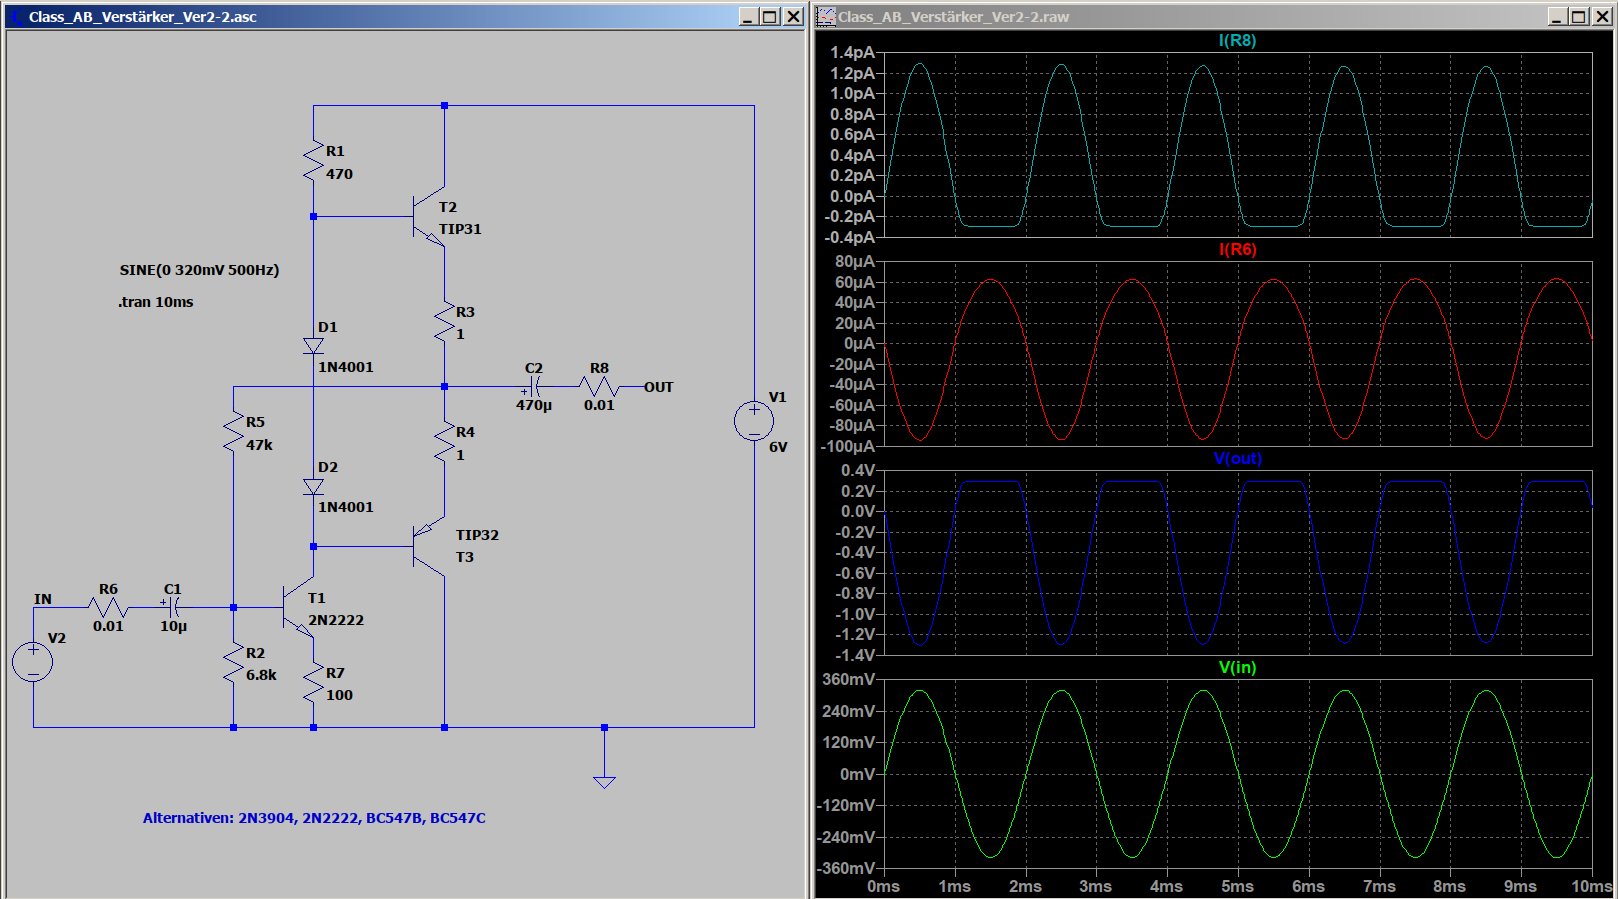The image size is (1618, 899).
Task: Click the 10µ value of C1
Action: click(x=173, y=626)
